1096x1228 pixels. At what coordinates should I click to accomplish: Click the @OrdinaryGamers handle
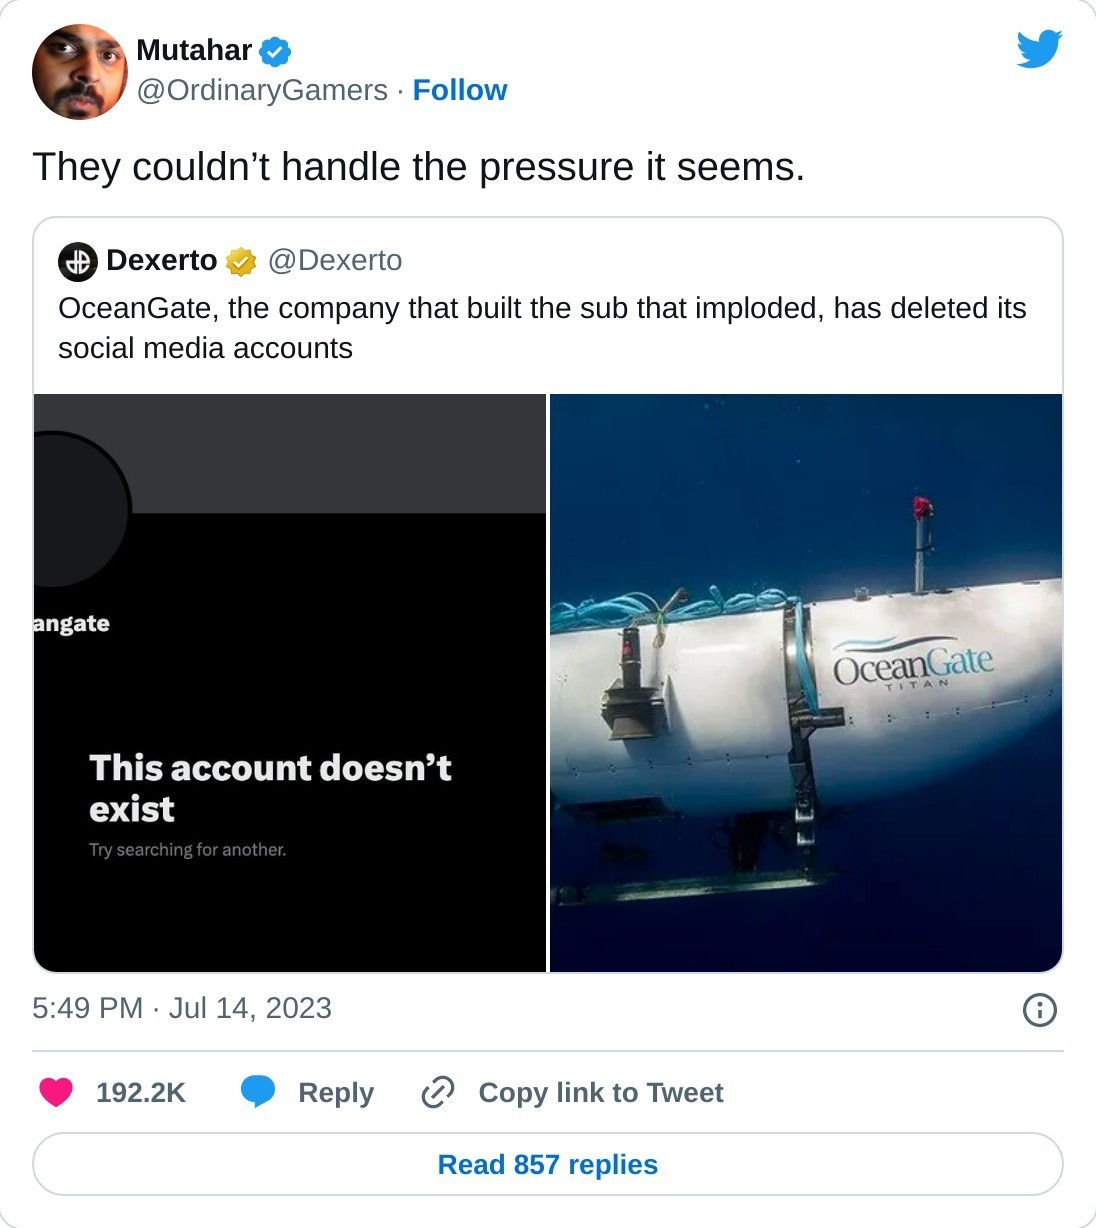click(x=262, y=90)
